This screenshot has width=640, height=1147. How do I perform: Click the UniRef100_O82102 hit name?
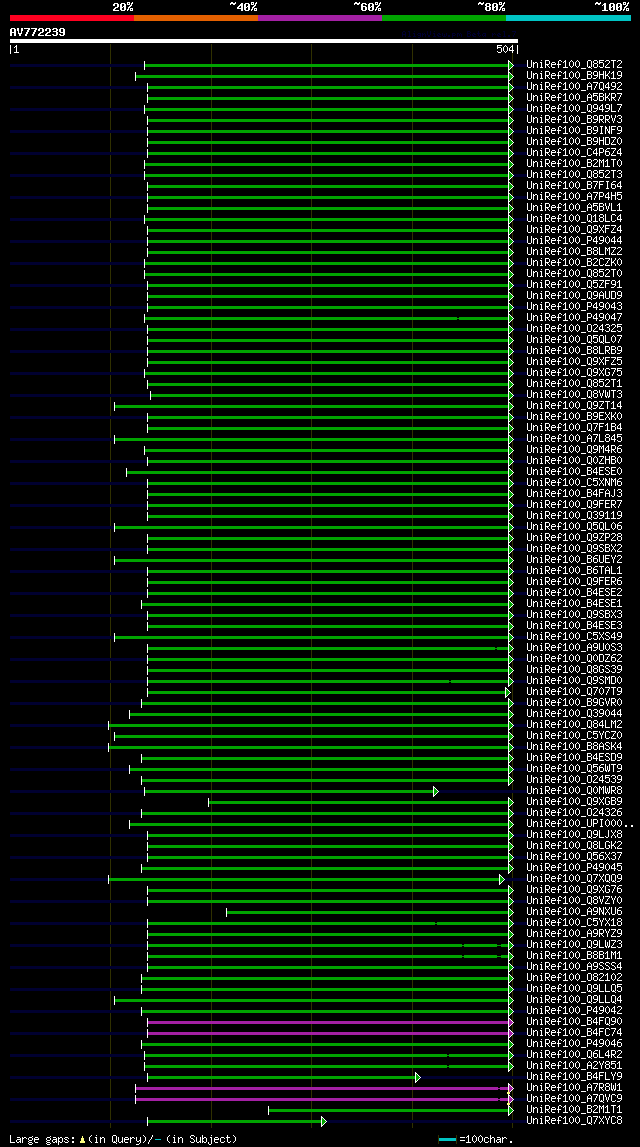coord(574,978)
